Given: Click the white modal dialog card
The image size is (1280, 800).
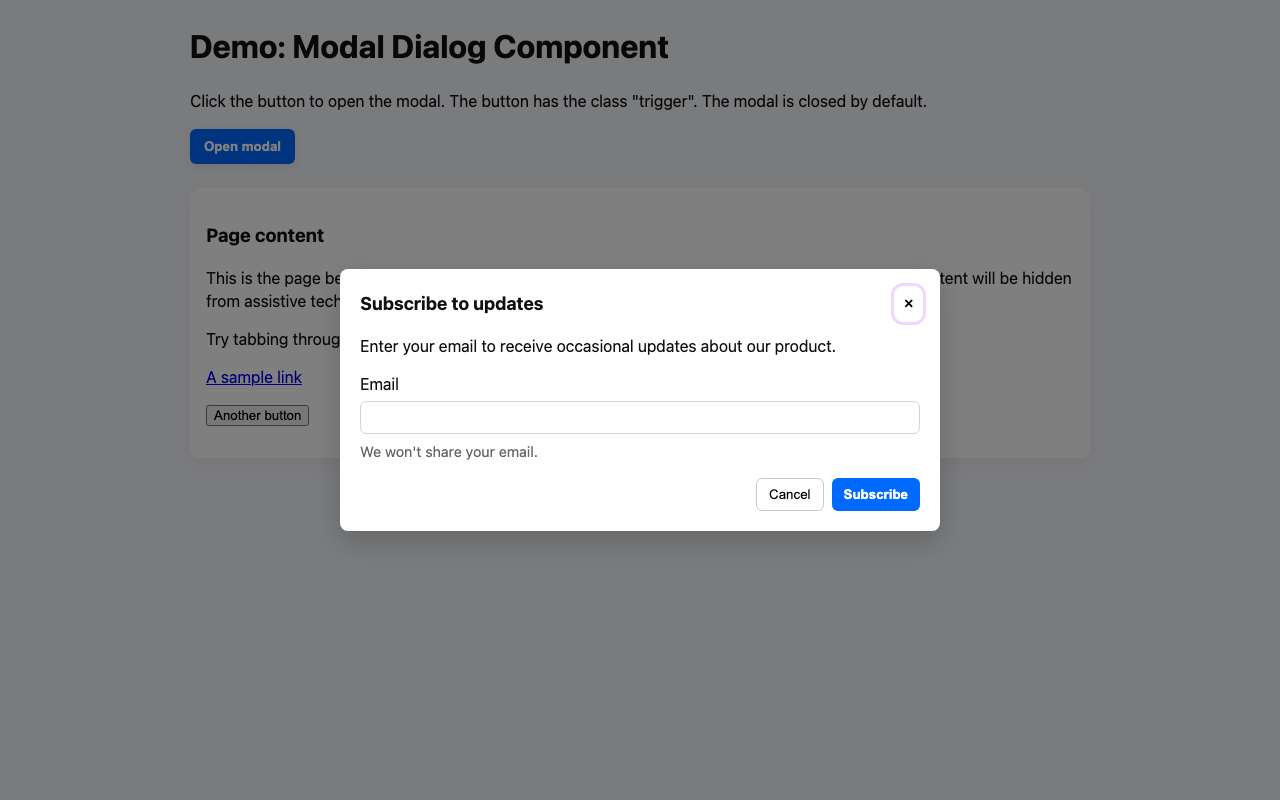Looking at the screenshot, I should 640,400.
